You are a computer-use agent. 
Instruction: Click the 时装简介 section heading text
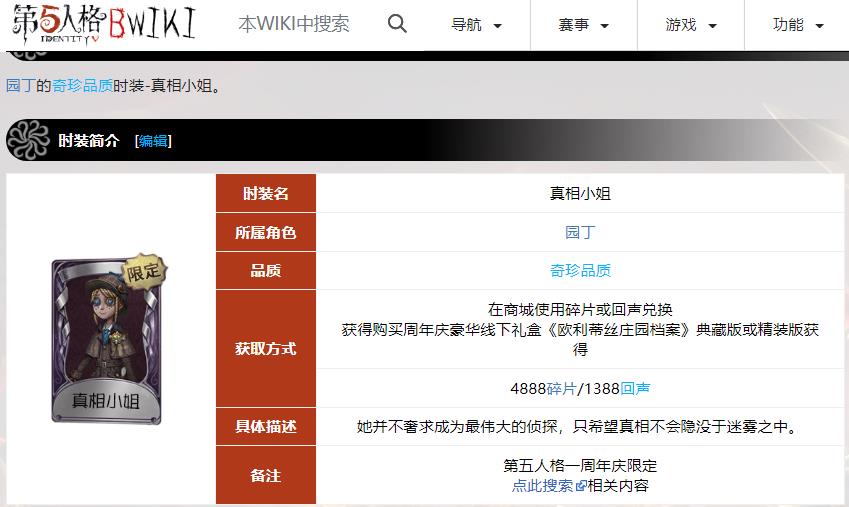[89, 141]
